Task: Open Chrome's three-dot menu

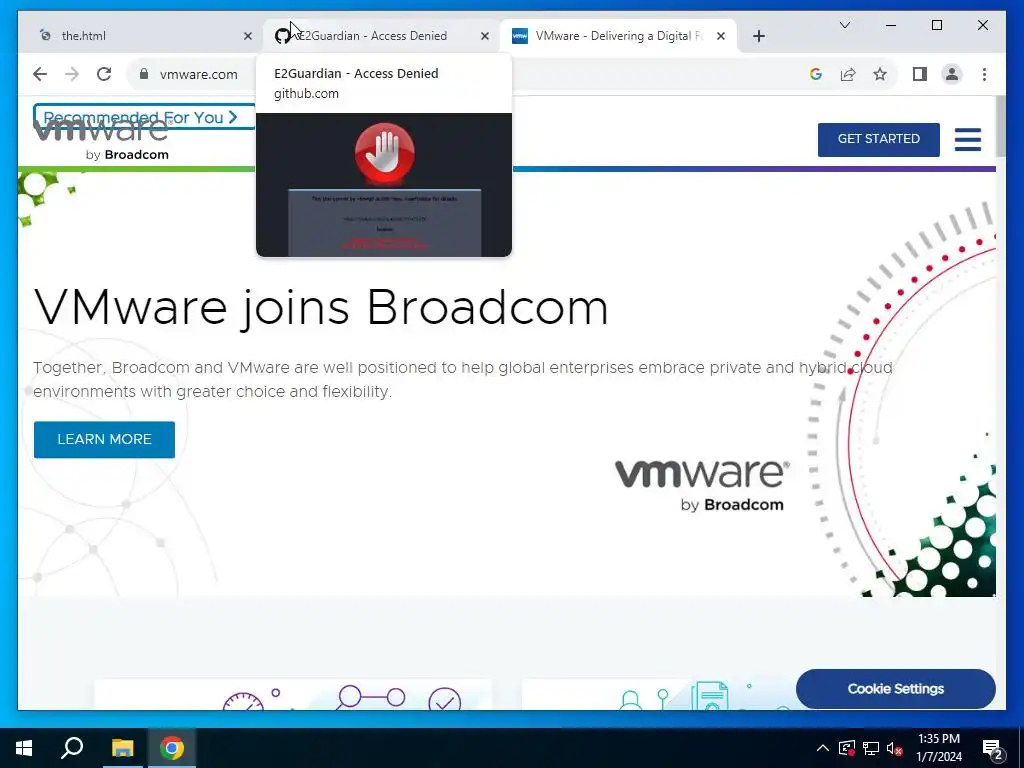Action: [x=984, y=74]
